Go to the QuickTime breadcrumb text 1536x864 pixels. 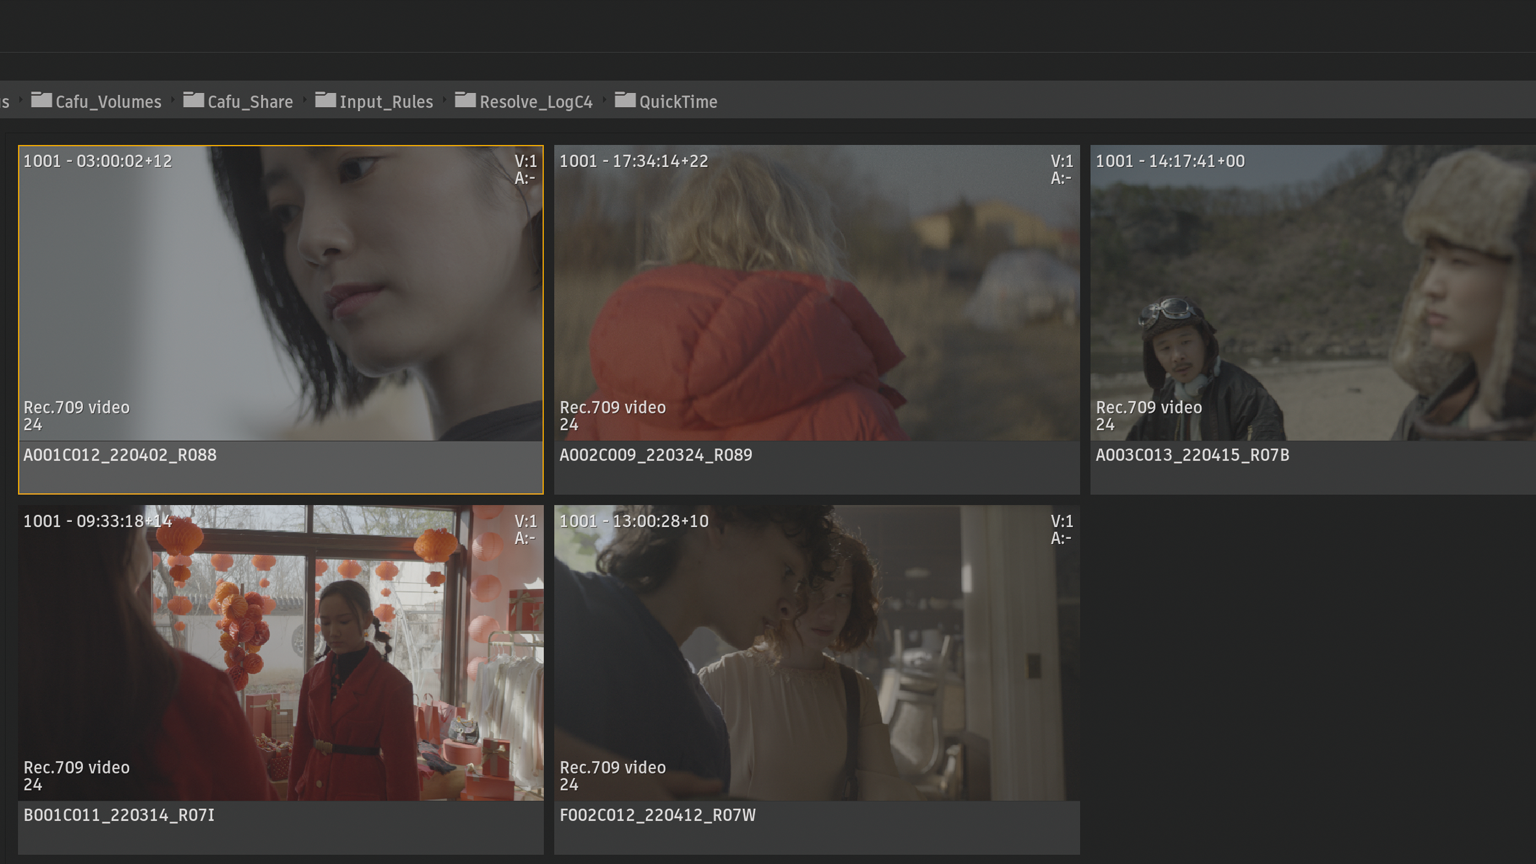coord(678,102)
